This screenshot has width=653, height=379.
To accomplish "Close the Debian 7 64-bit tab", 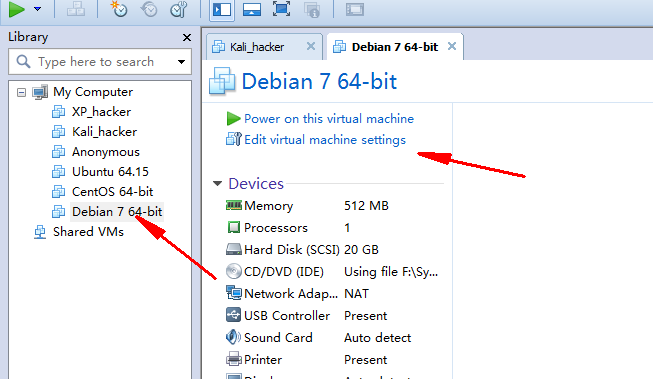I will point(452,46).
